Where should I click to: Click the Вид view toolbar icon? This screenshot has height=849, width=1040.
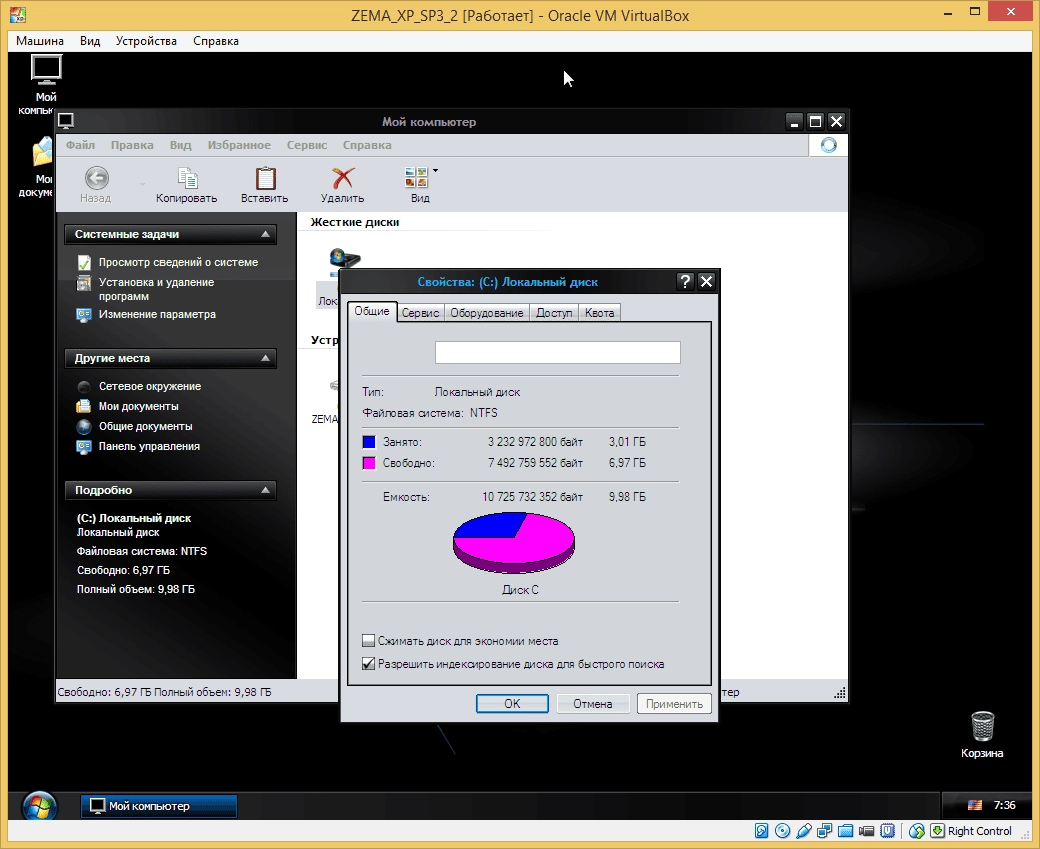coord(417,177)
